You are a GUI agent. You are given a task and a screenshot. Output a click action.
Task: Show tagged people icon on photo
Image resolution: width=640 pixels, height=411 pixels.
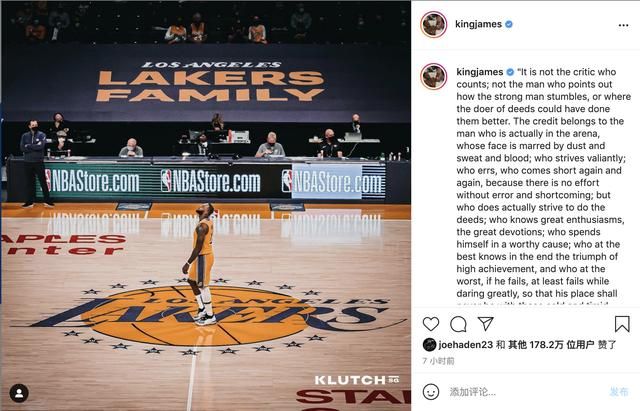[19, 393]
